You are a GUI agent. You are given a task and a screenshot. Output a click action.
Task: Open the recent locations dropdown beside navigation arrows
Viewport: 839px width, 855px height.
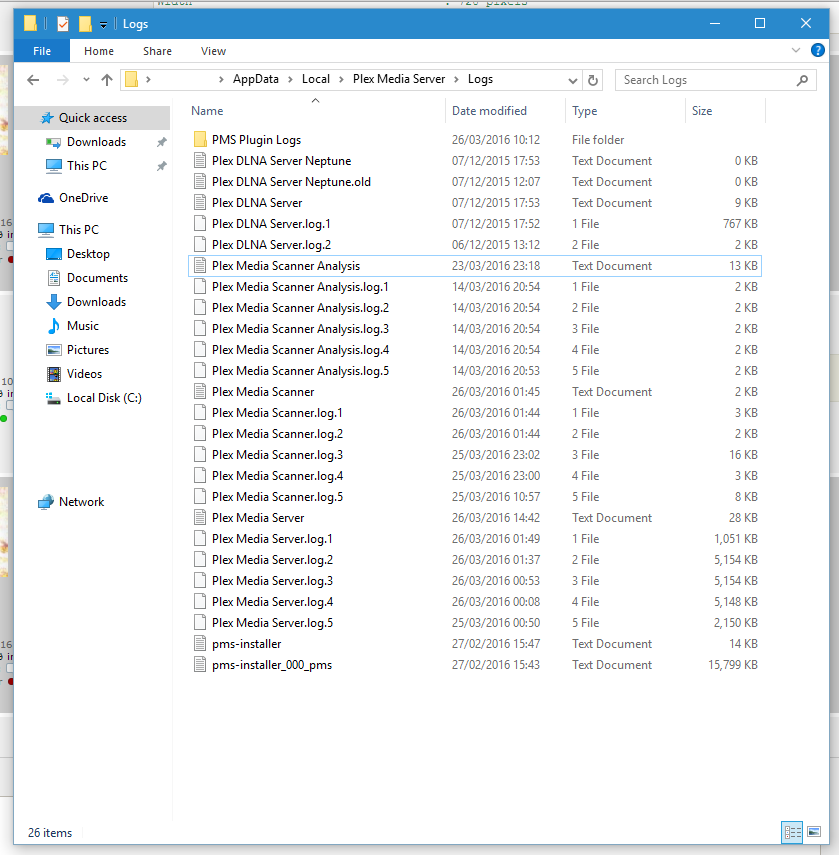click(86, 79)
